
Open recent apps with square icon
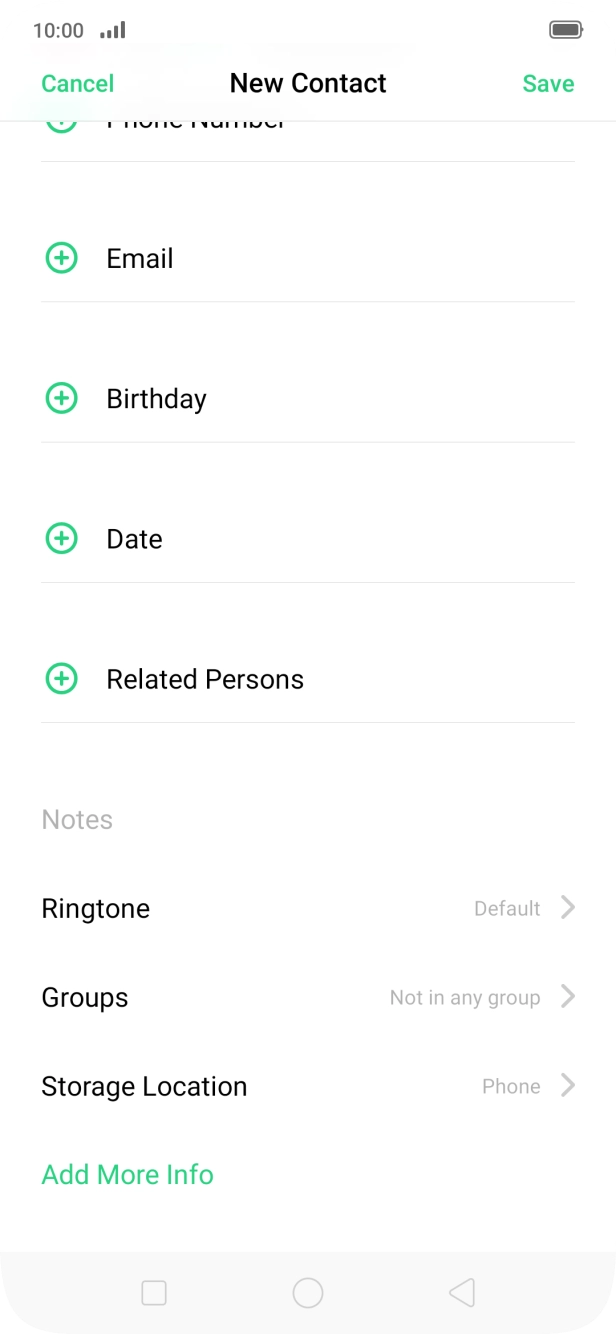click(154, 1293)
